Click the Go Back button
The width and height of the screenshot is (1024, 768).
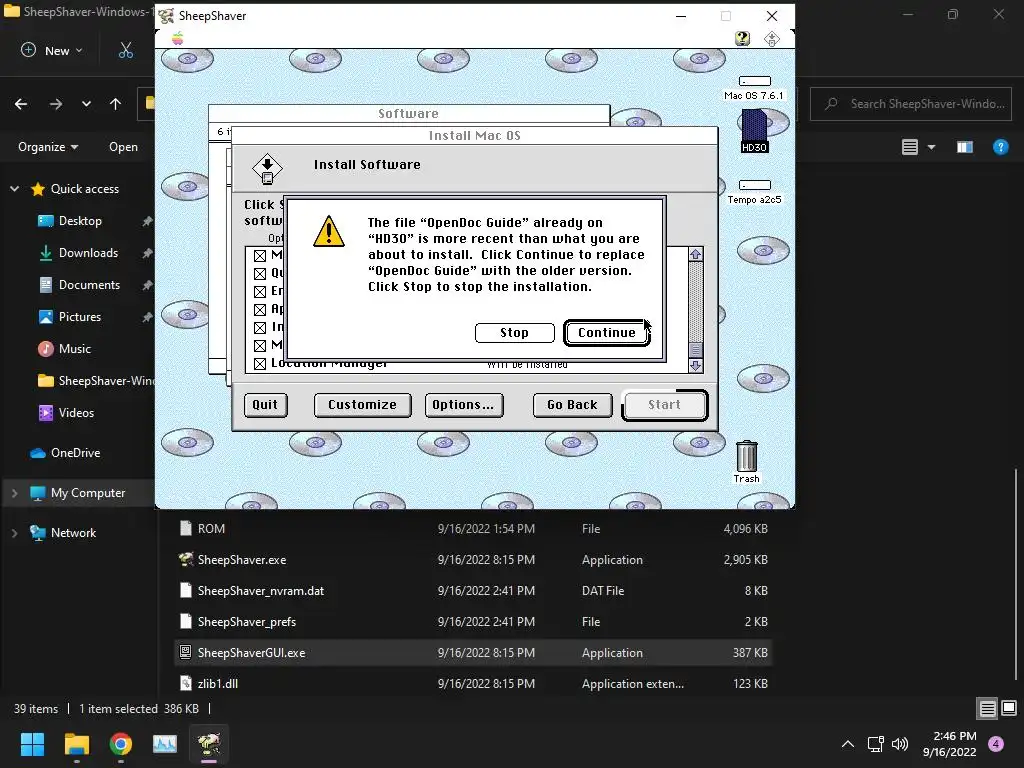573,405
